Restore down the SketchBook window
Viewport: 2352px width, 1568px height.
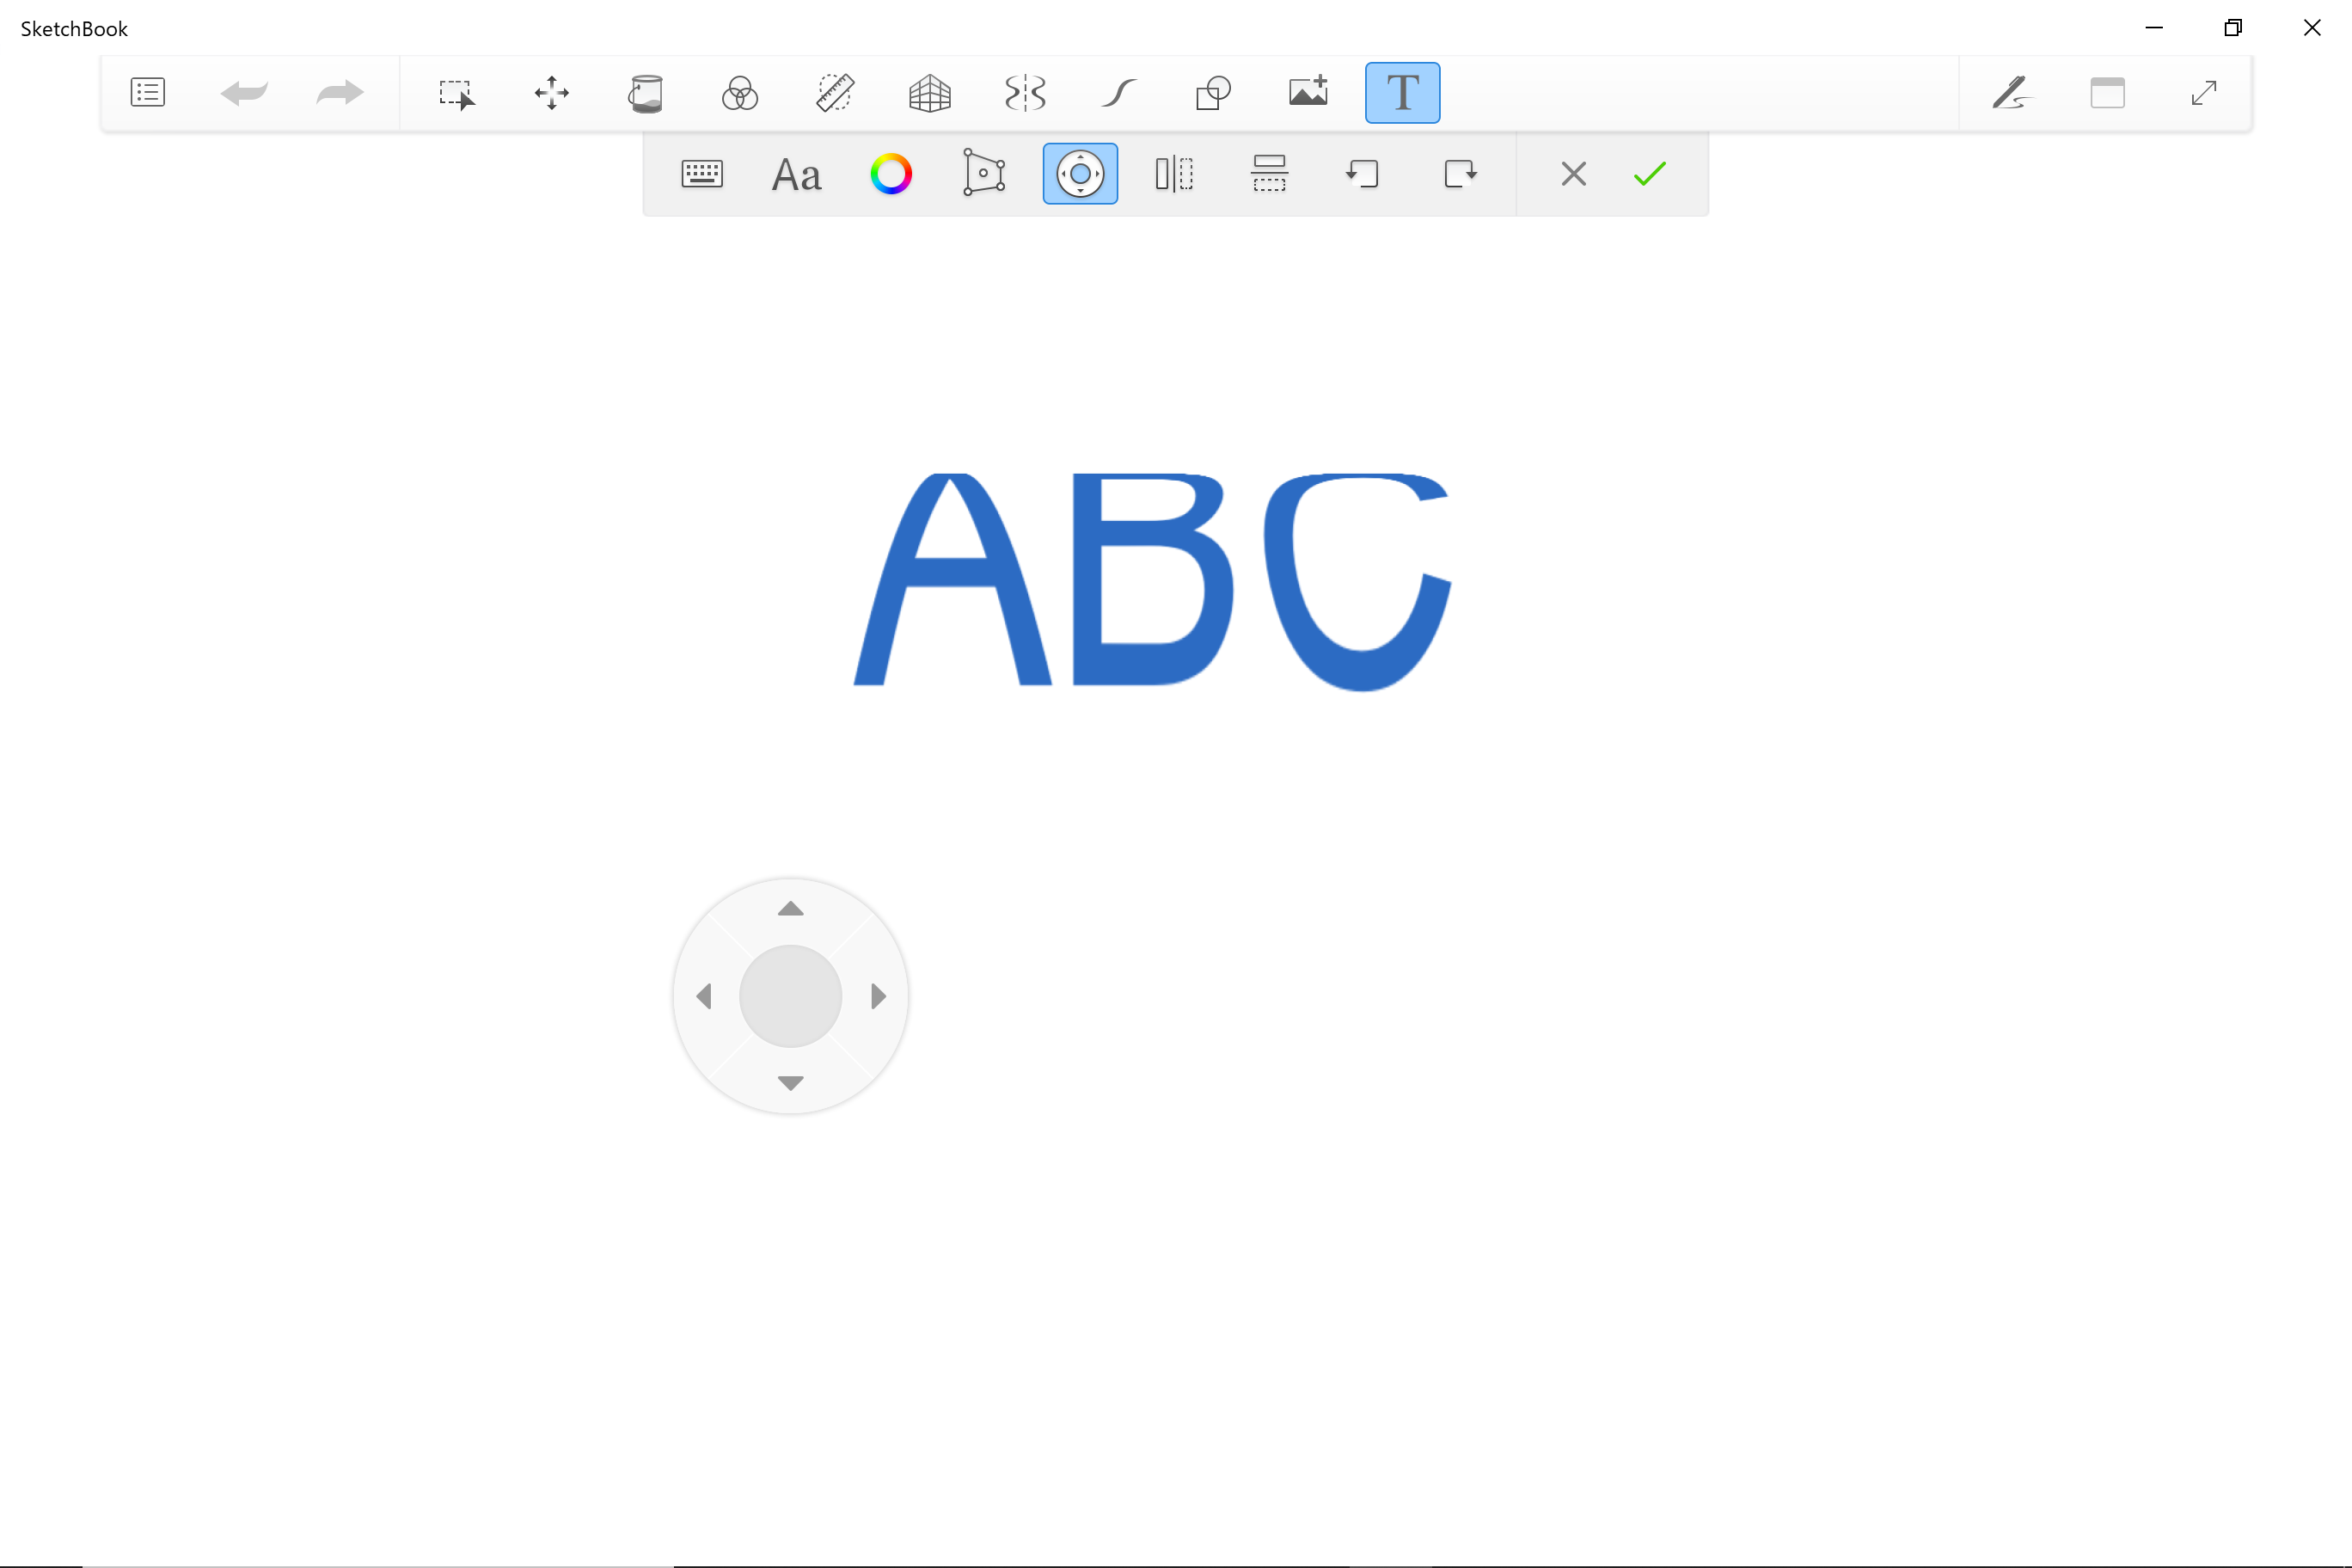click(2233, 28)
